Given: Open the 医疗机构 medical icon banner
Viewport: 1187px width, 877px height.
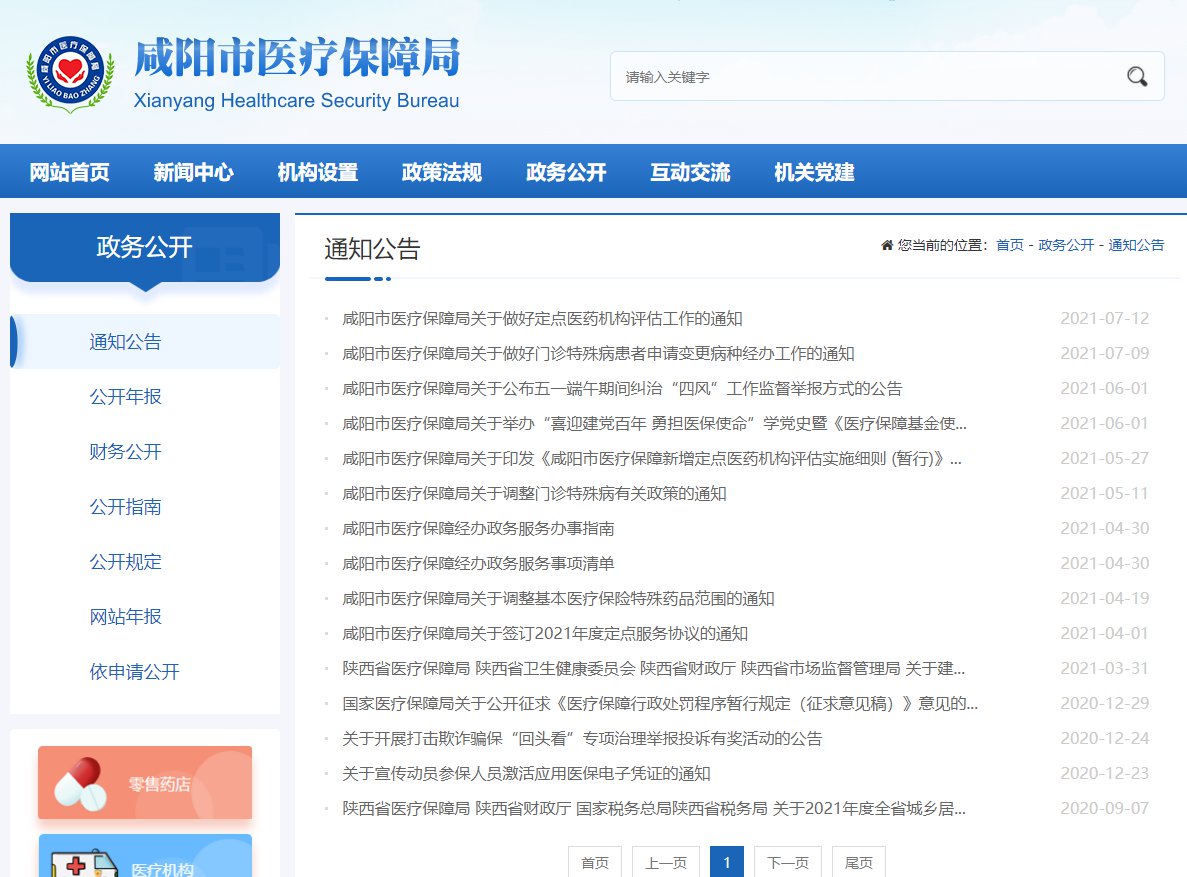Looking at the screenshot, I should click(145, 858).
